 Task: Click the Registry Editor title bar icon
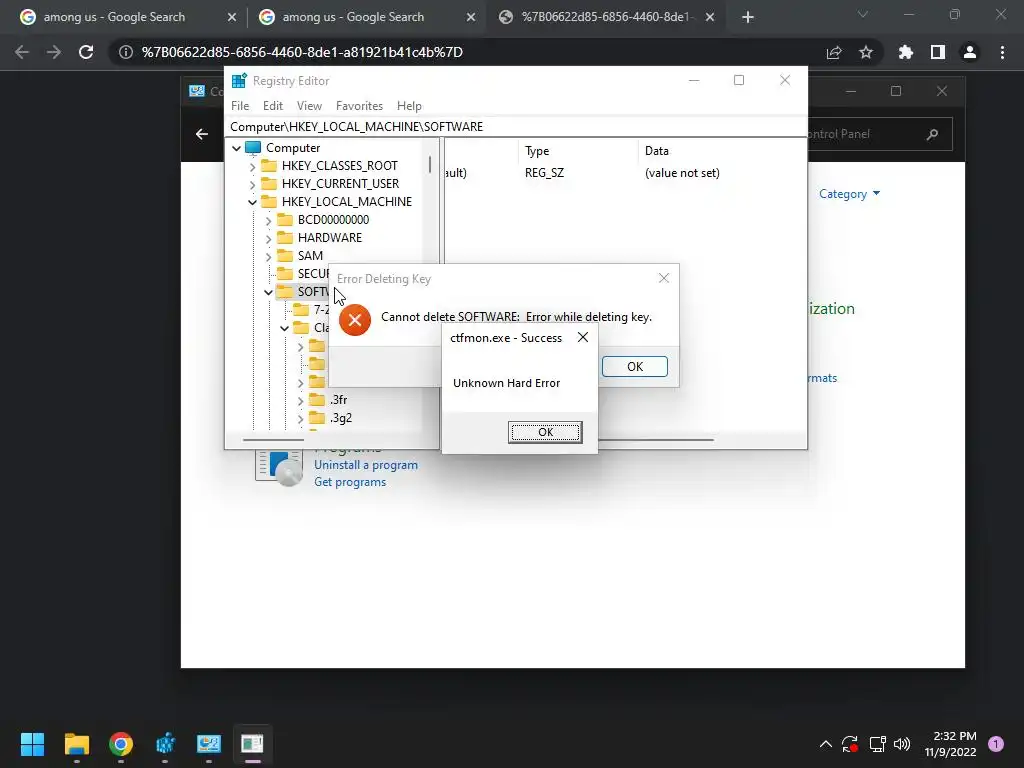[x=239, y=80]
